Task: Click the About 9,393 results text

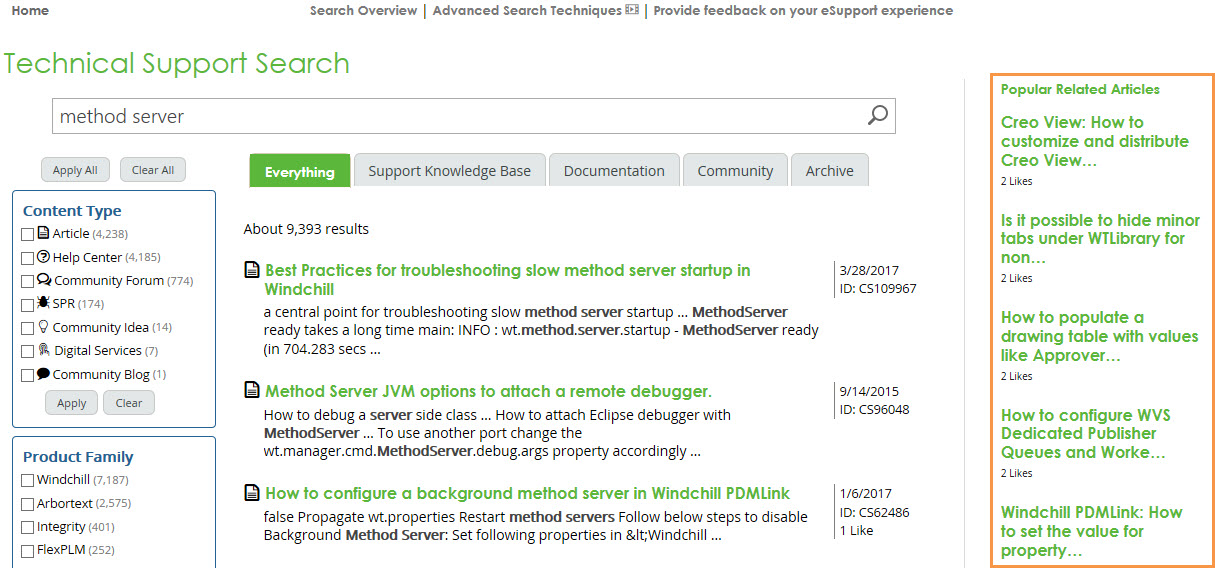Action: [306, 229]
